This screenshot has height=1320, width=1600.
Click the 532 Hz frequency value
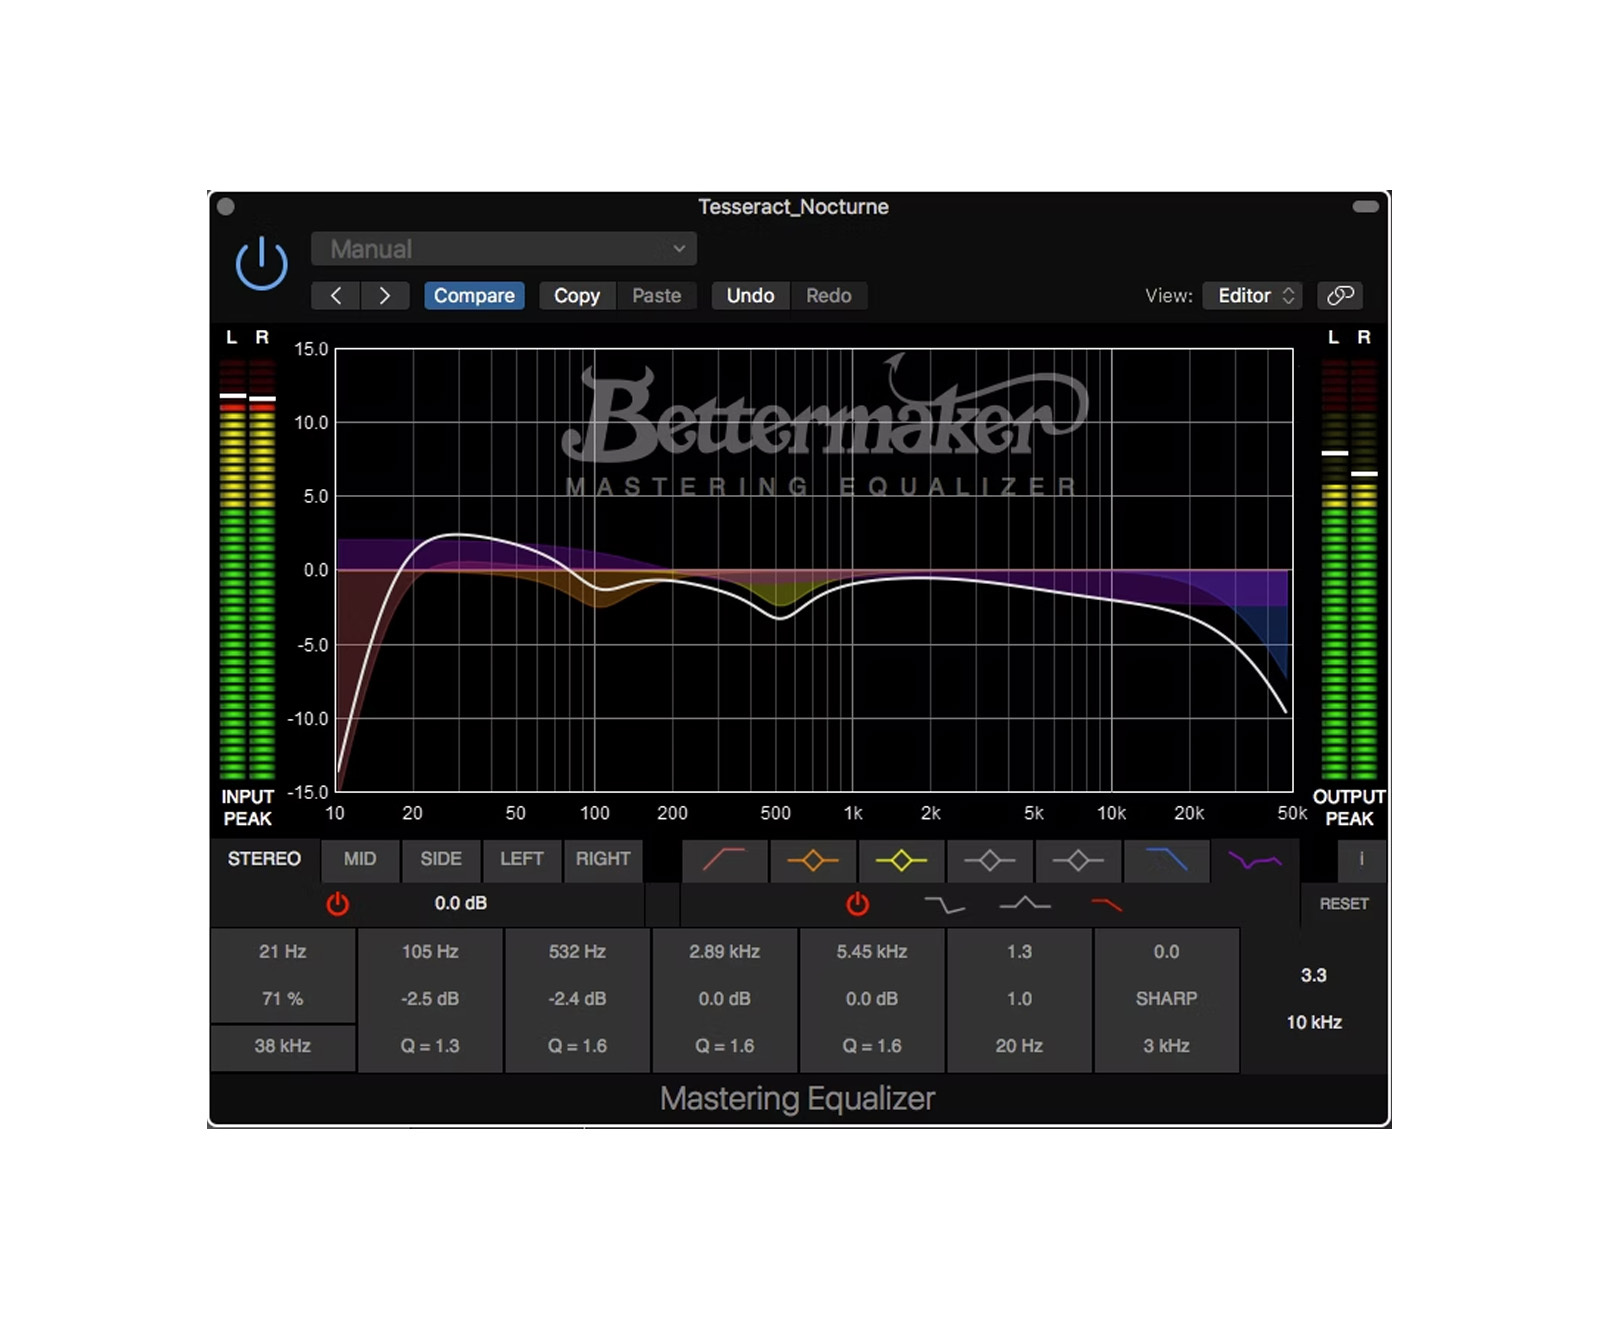click(x=578, y=952)
